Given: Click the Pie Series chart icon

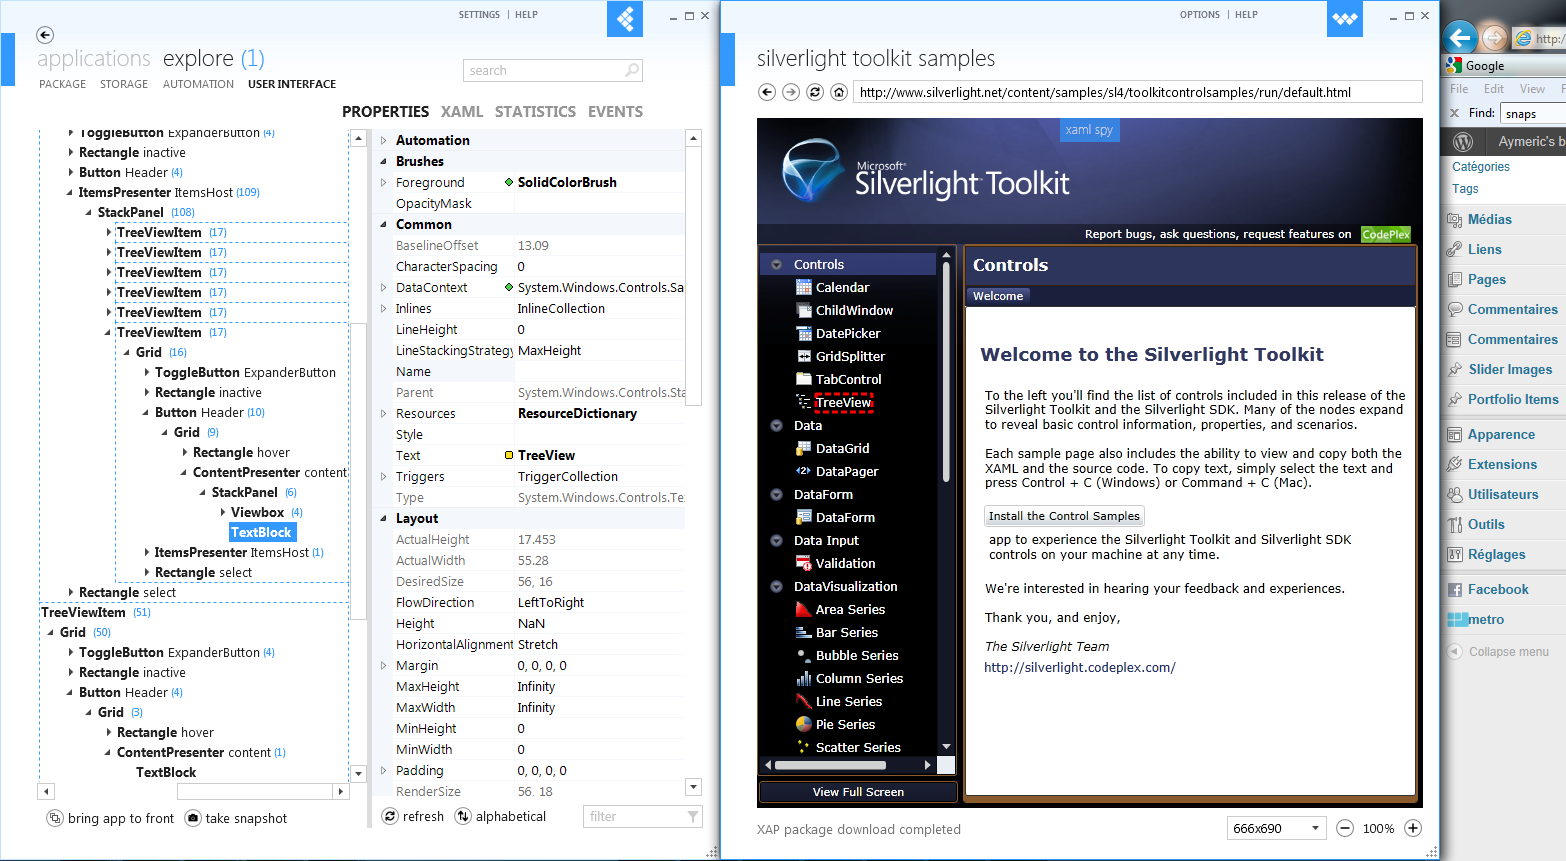Looking at the screenshot, I should [x=803, y=724].
